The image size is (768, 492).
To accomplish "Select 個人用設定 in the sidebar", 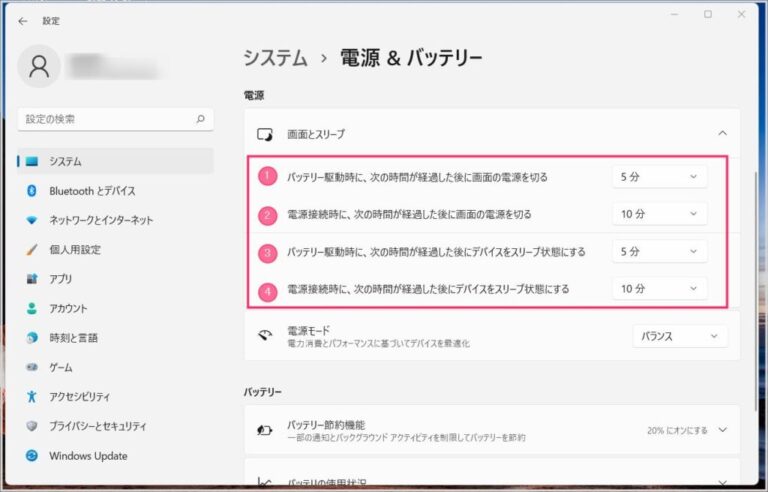I will pos(75,250).
